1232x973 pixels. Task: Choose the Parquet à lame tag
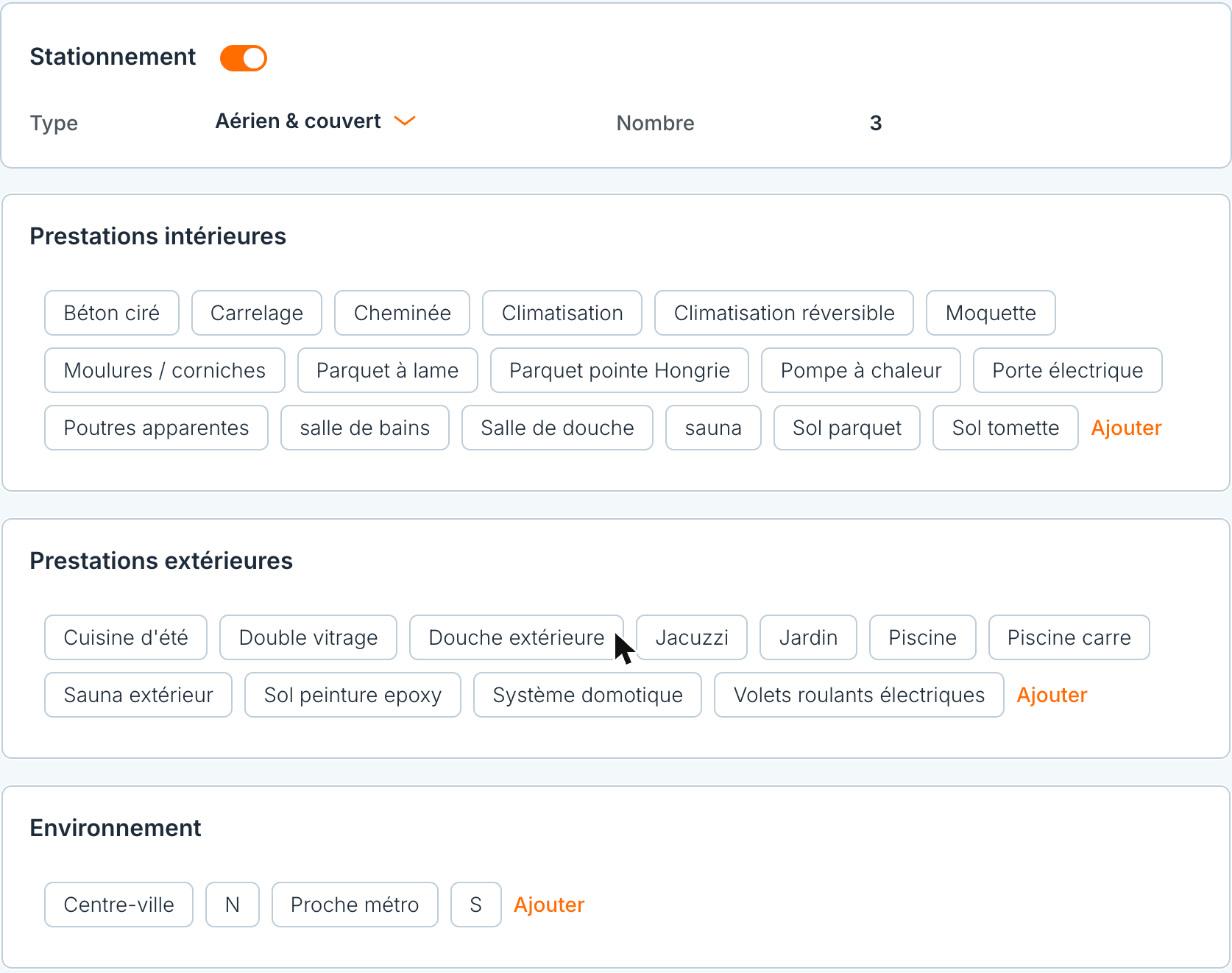[387, 370]
